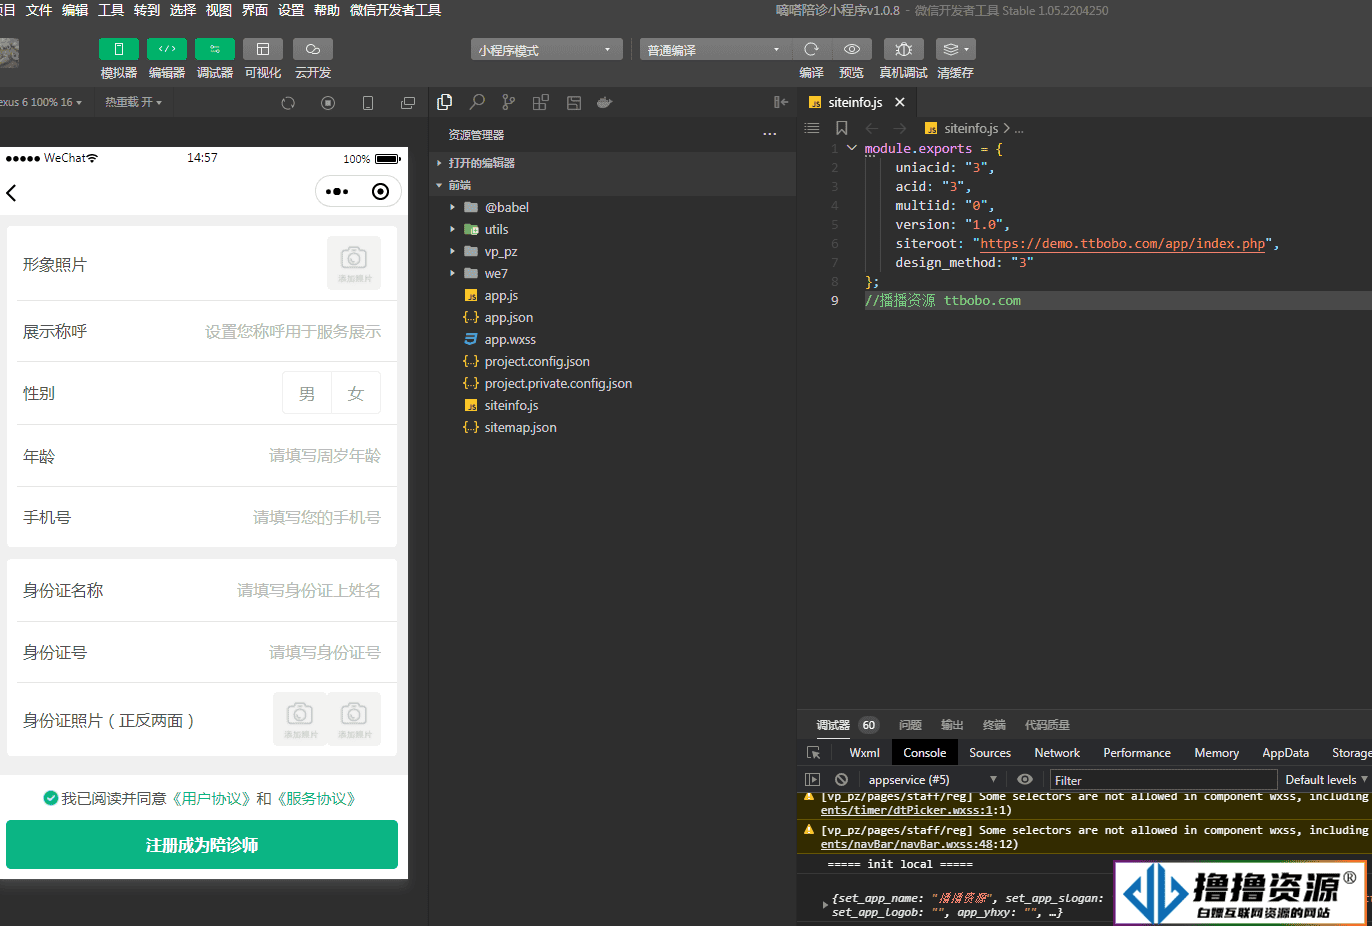1372x926 pixels.
Task: Click the Compile refresh icon
Action: tap(811, 49)
